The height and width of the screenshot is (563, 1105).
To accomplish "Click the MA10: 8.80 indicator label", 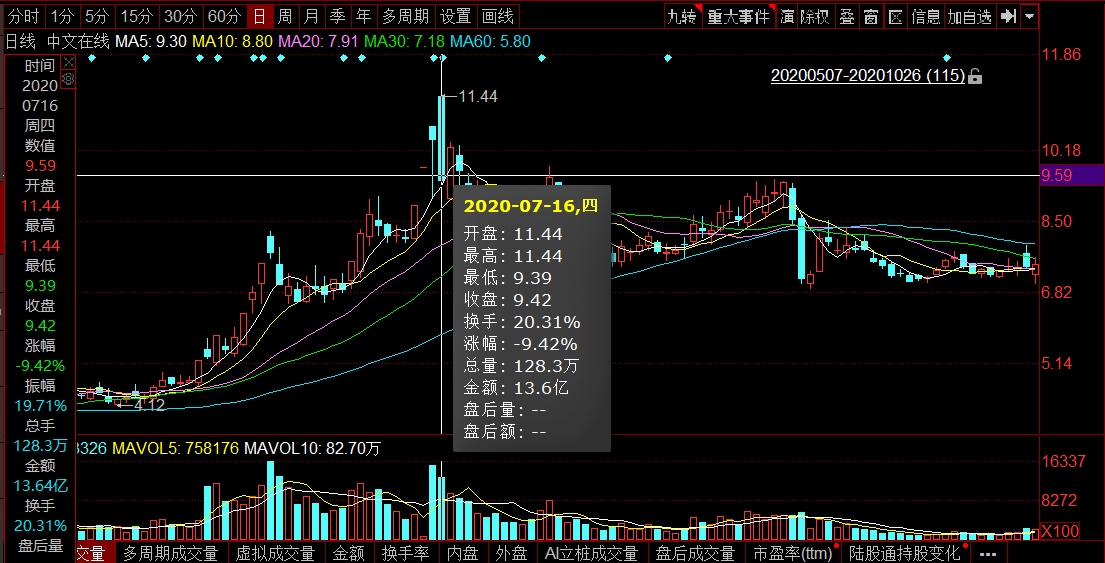I will click(232, 42).
